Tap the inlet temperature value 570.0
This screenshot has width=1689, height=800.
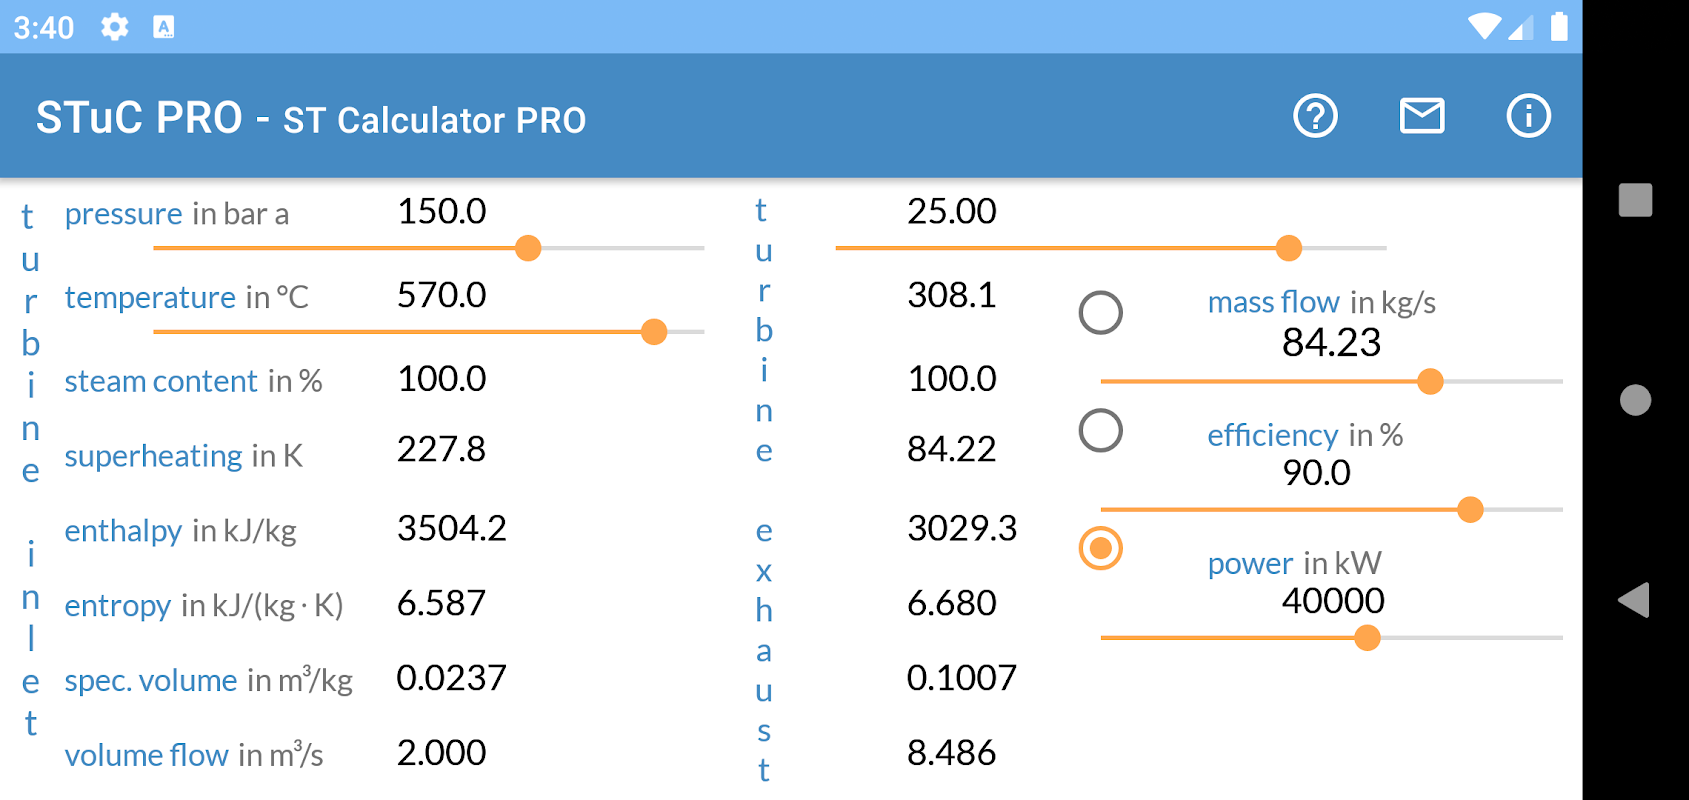[442, 296]
